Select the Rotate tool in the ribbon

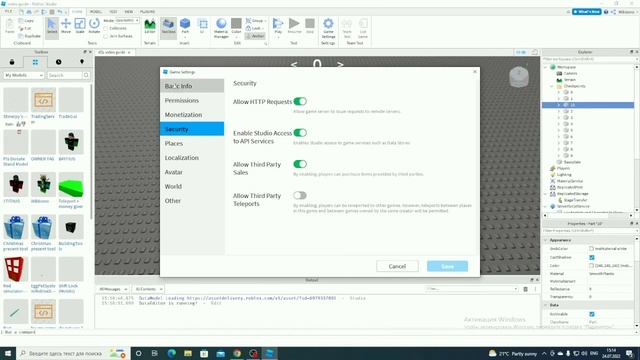click(94, 26)
